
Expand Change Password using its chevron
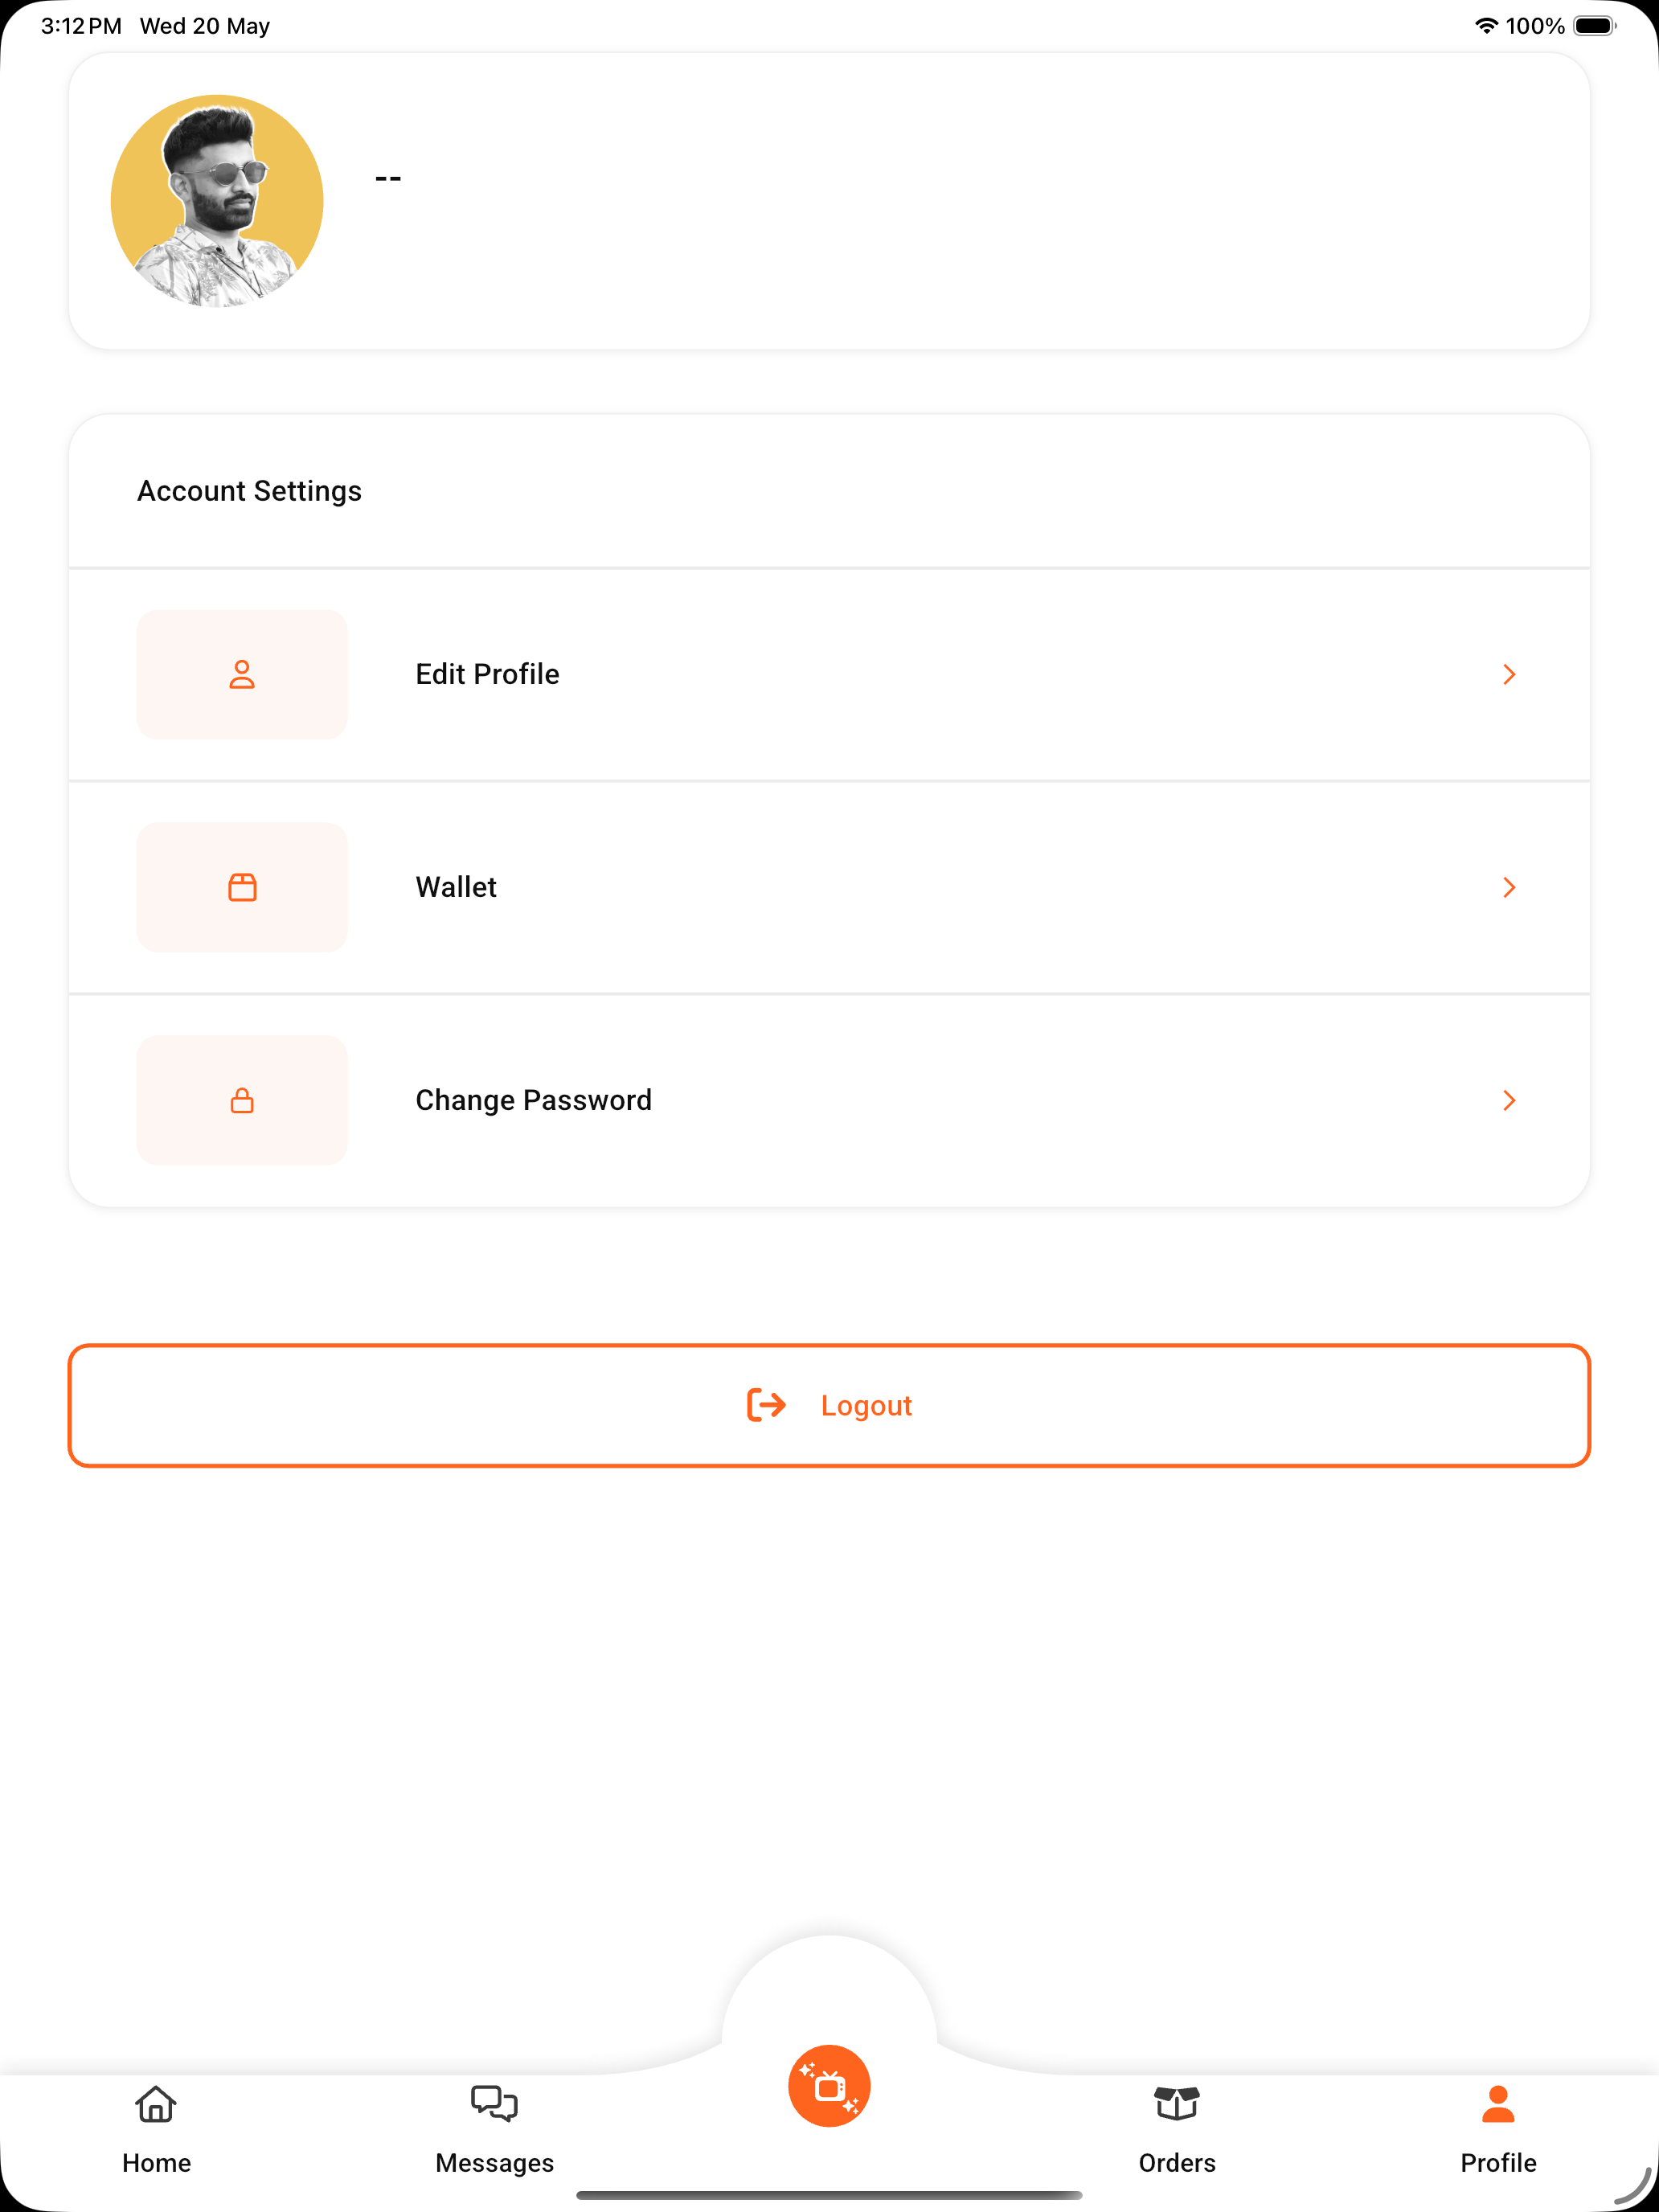click(x=1509, y=1100)
